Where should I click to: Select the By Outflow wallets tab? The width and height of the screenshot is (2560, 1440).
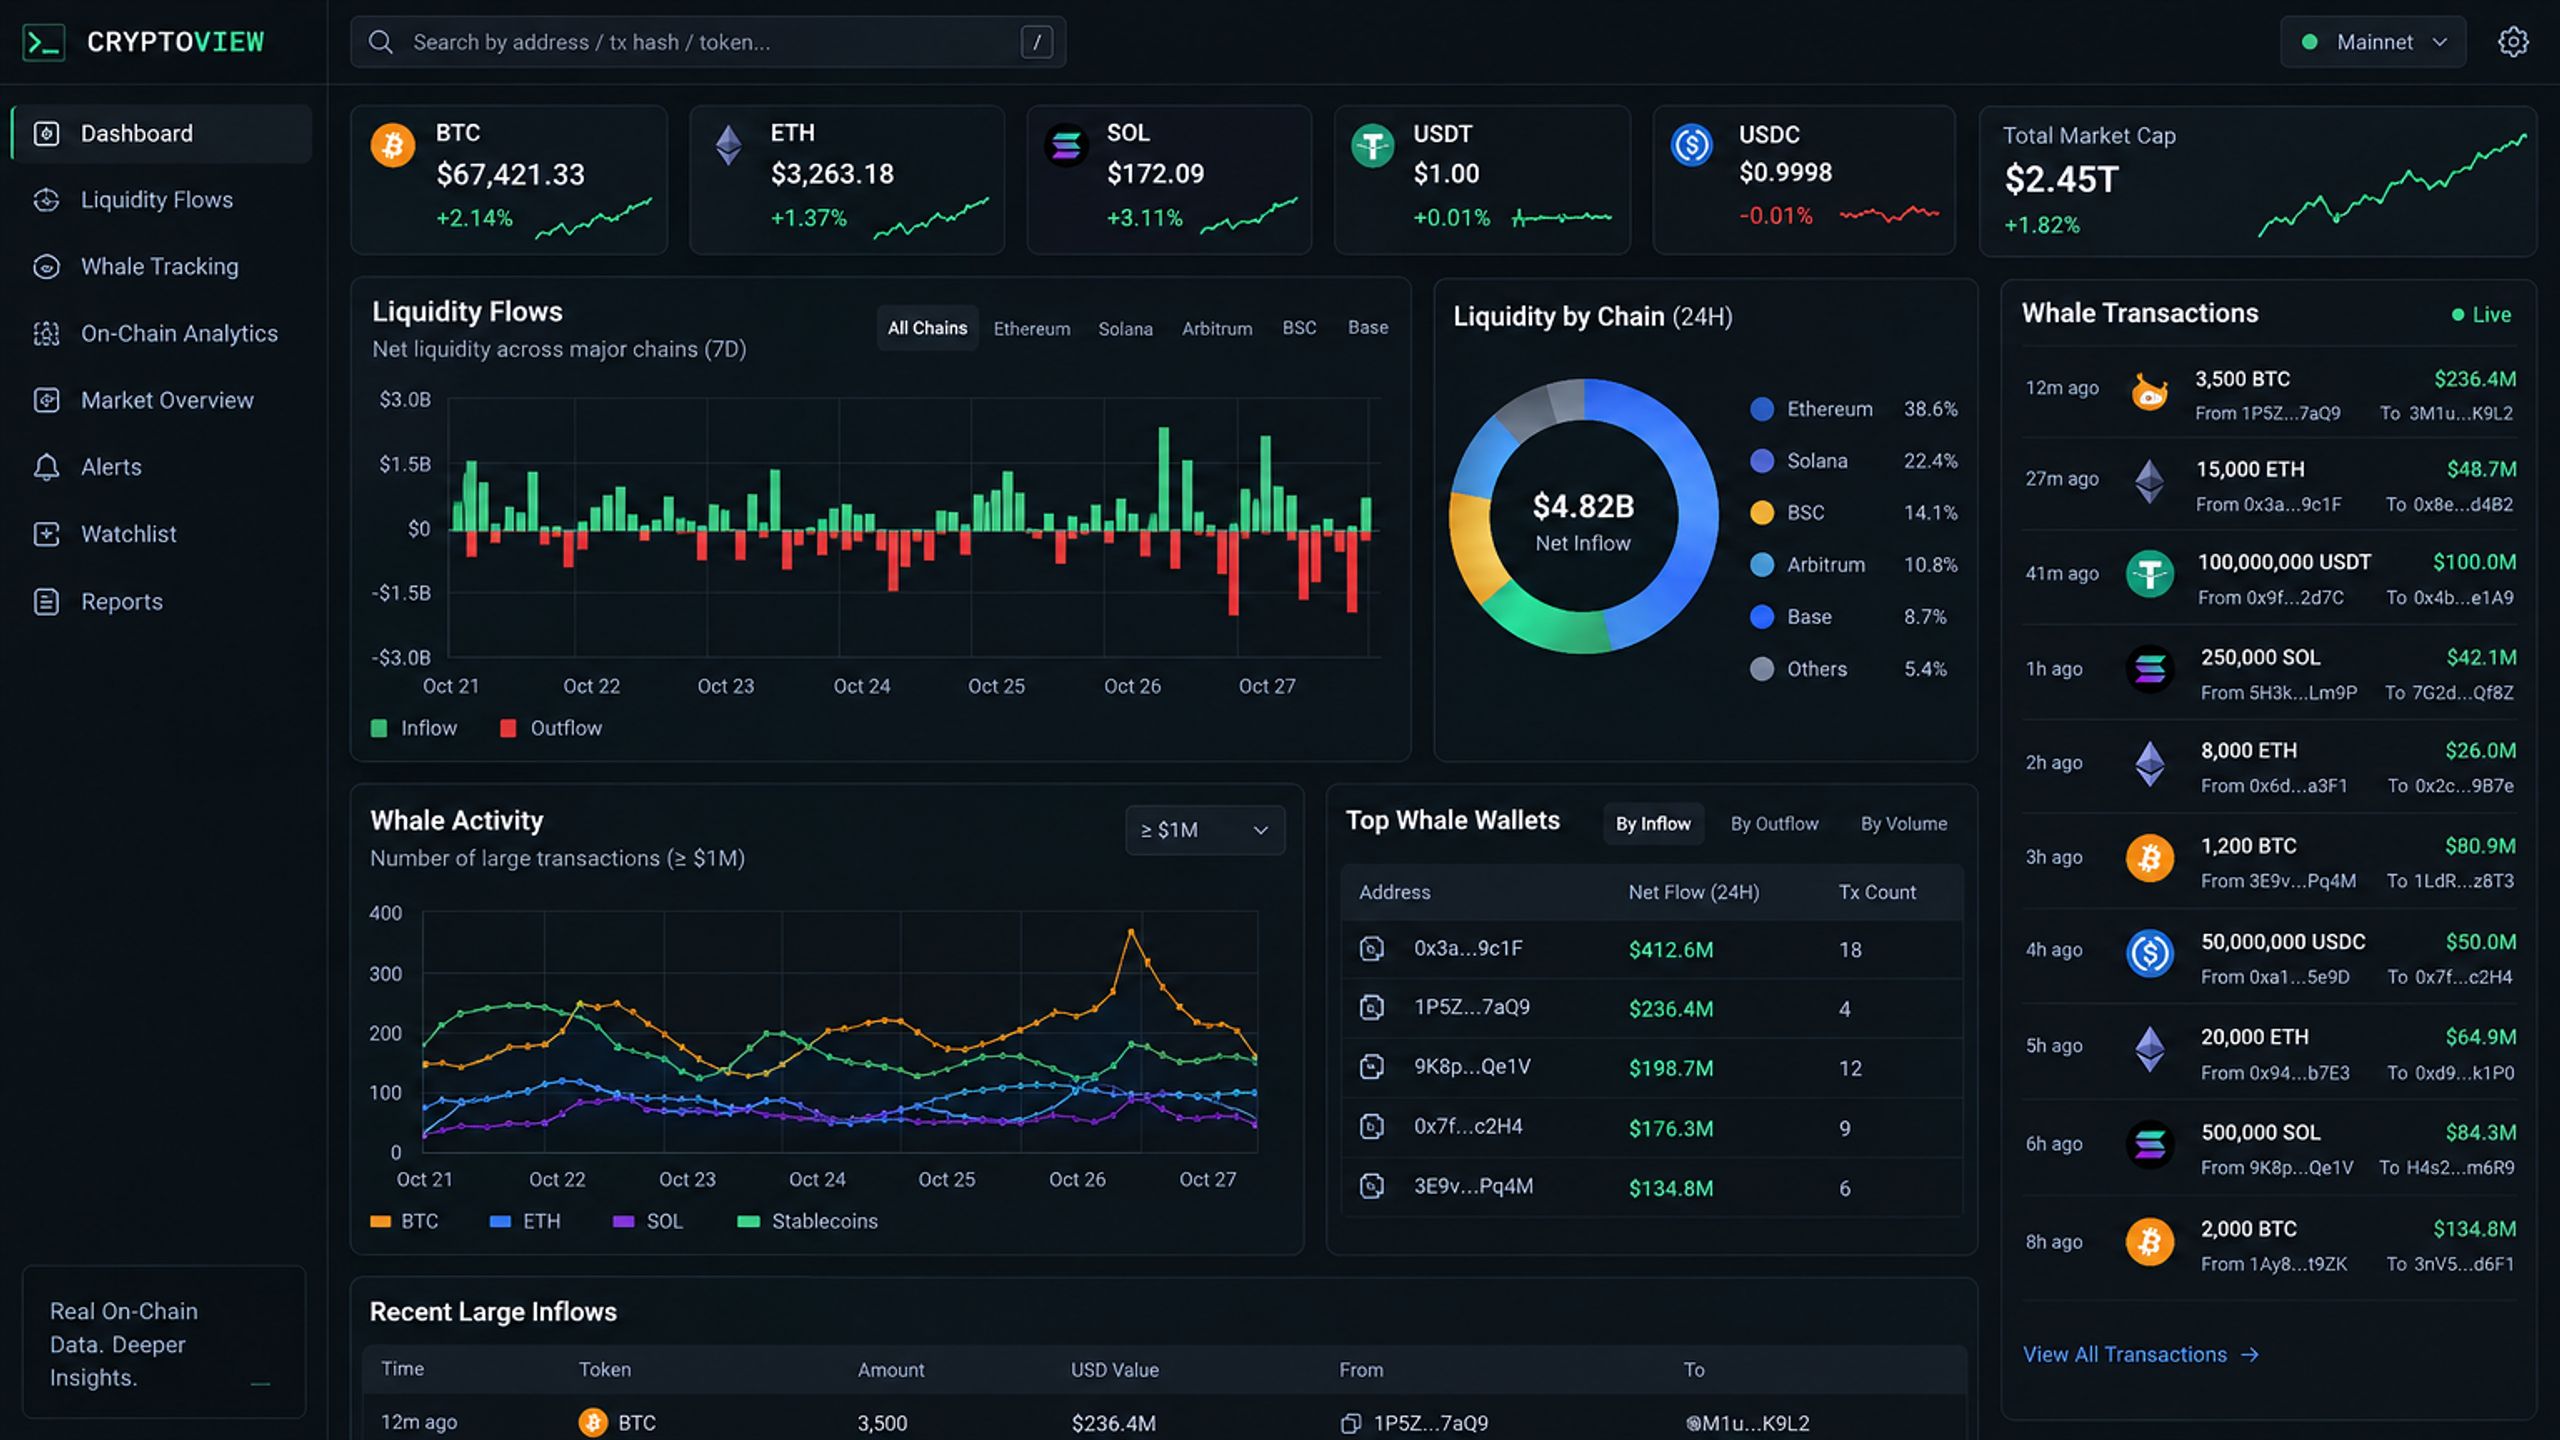(1775, 824)
